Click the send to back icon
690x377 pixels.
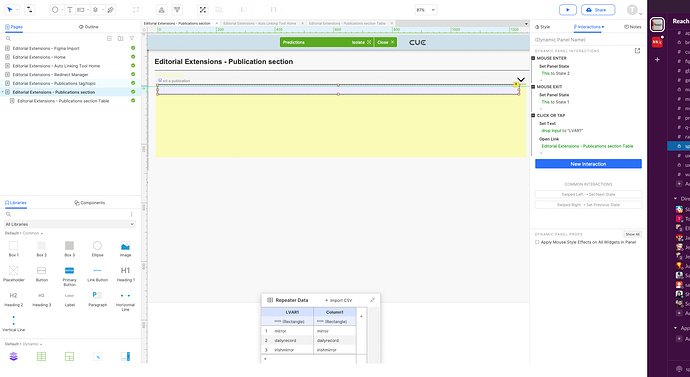(177, 9)
